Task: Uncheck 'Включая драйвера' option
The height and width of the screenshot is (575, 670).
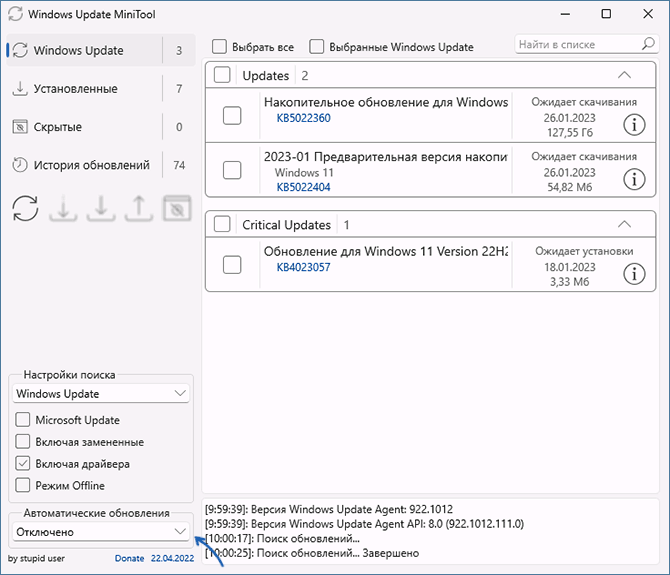Action: (23, 463)
